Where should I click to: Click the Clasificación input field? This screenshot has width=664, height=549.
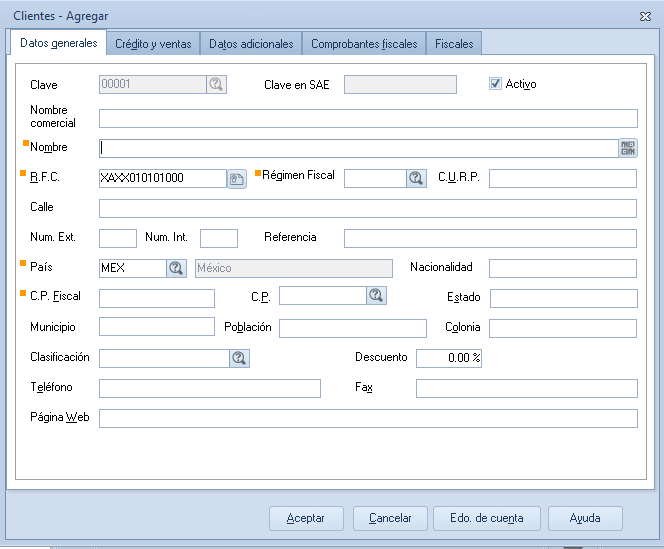point(164,358)
